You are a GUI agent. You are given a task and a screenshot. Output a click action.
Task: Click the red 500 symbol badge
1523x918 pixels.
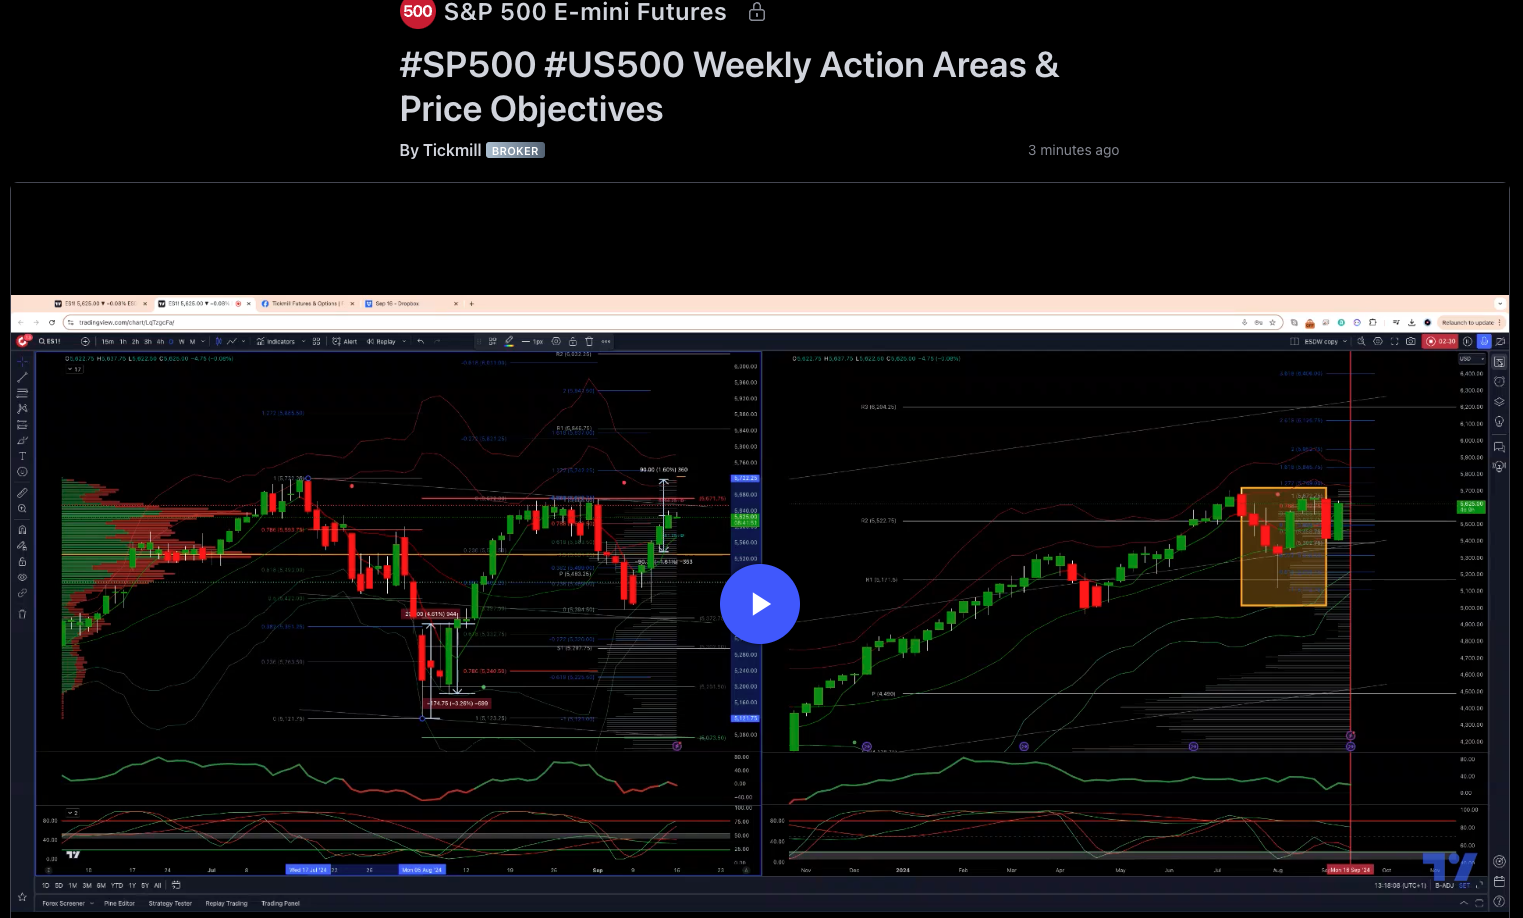417,12
